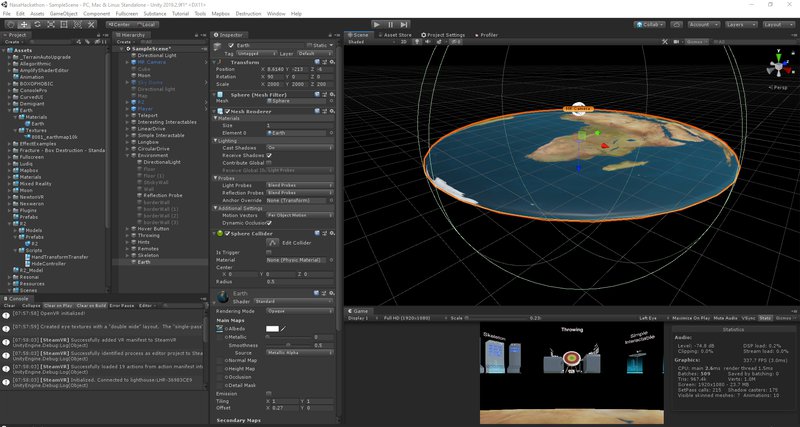The height and width of the screenshot is (427, 800).
Task: Click Clear in the Console panel
Action: (8, 305)
